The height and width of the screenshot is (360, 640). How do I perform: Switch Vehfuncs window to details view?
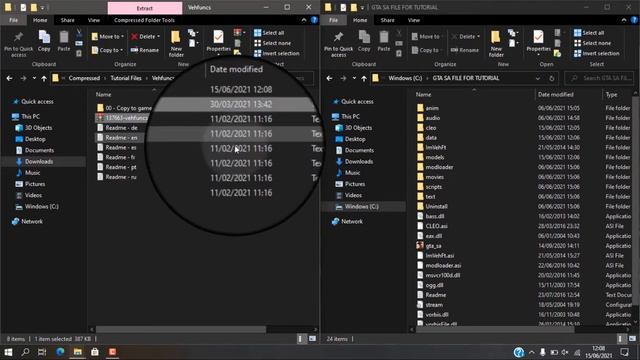301,338
